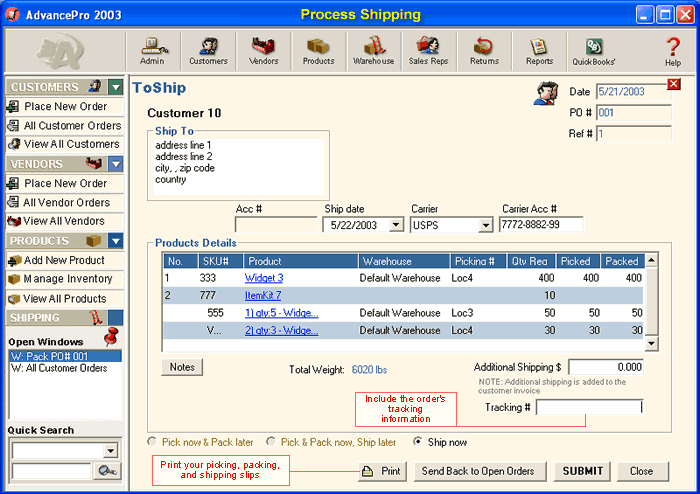The height and width of the screenshot is (494, 700).
Task: Collapse the CUSTOMERS sidebar section arrow
Action: [x=116, y=87]
